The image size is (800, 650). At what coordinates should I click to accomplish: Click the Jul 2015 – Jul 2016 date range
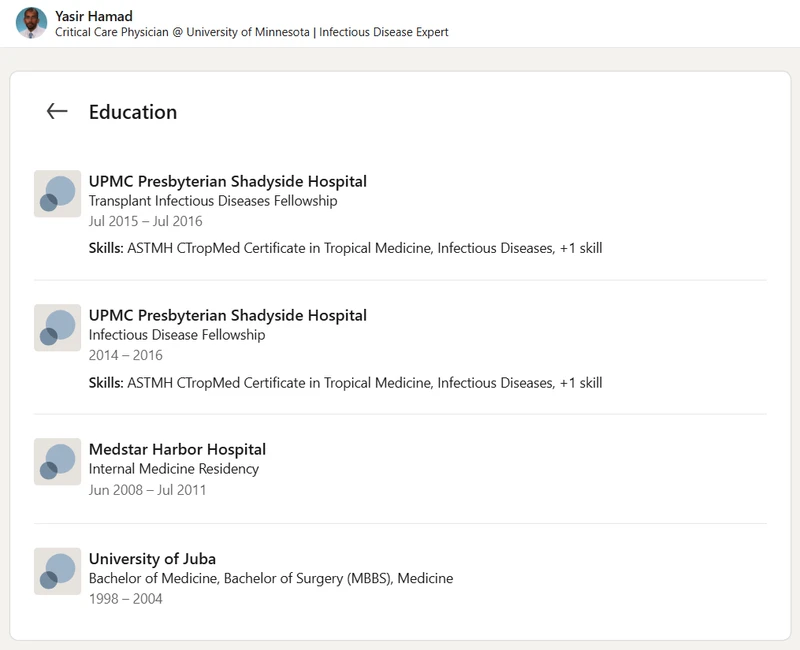(145, 221)
